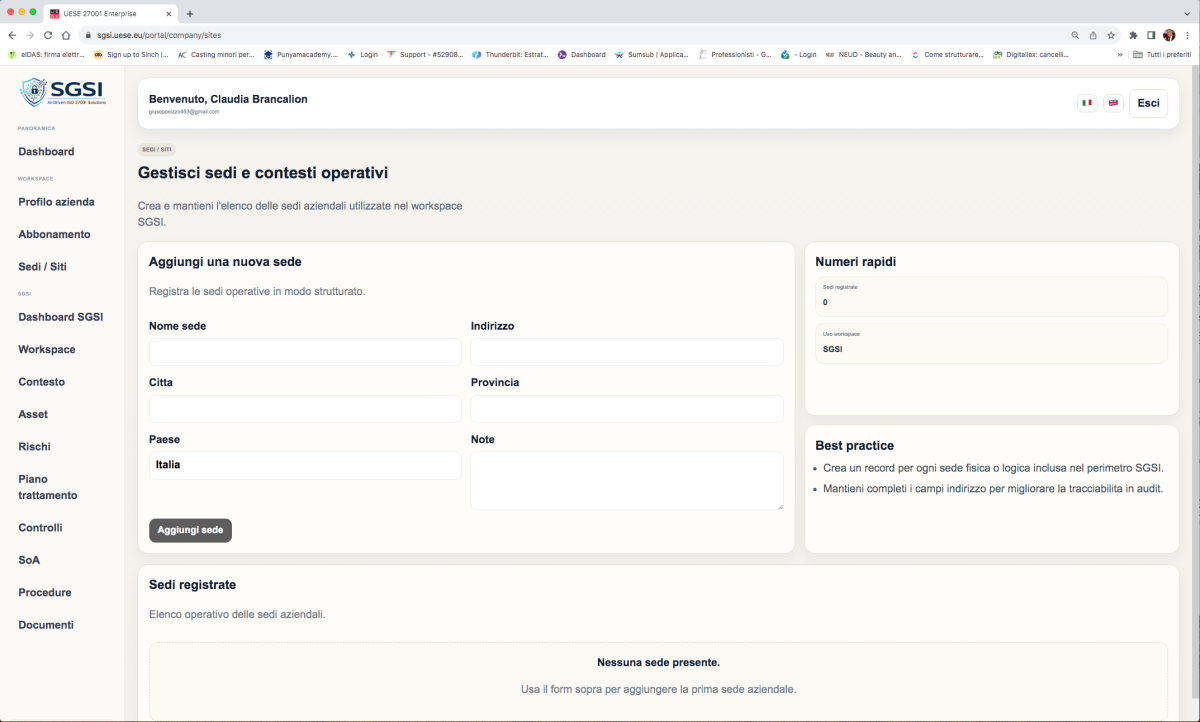Open Dashboard SGSI in the sidebar
Screen dimensions: 1200x722
pyautogui.click(x=60, y=317)
